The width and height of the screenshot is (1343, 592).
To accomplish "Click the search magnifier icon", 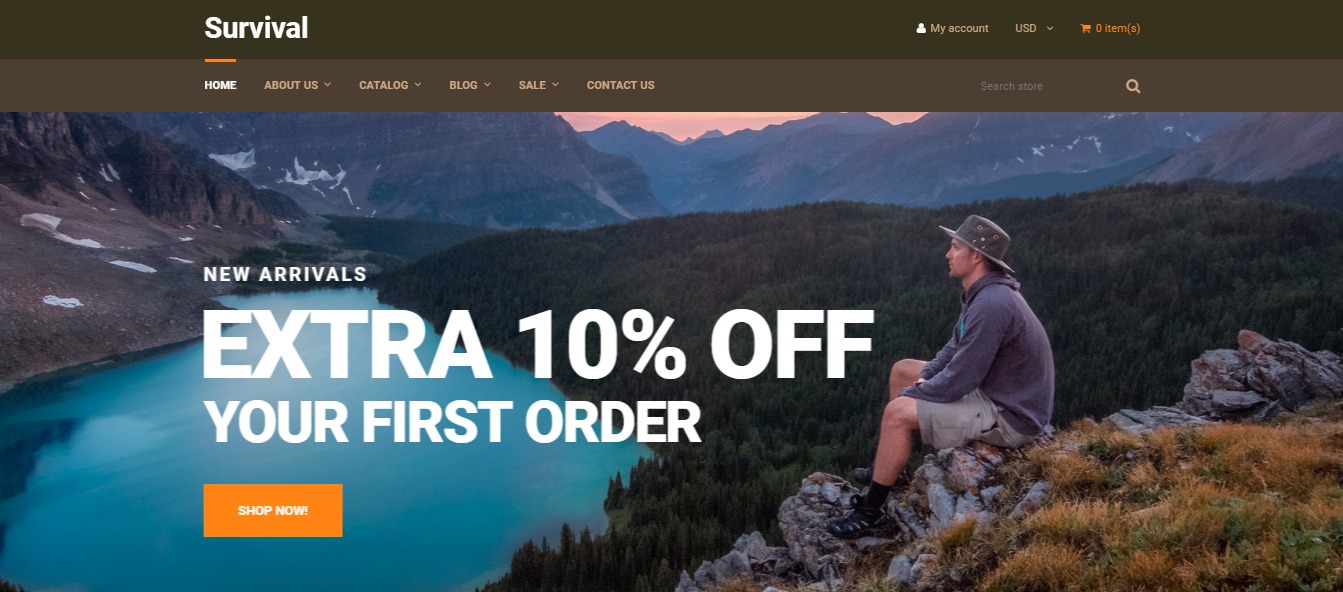I will point(1133,86).
